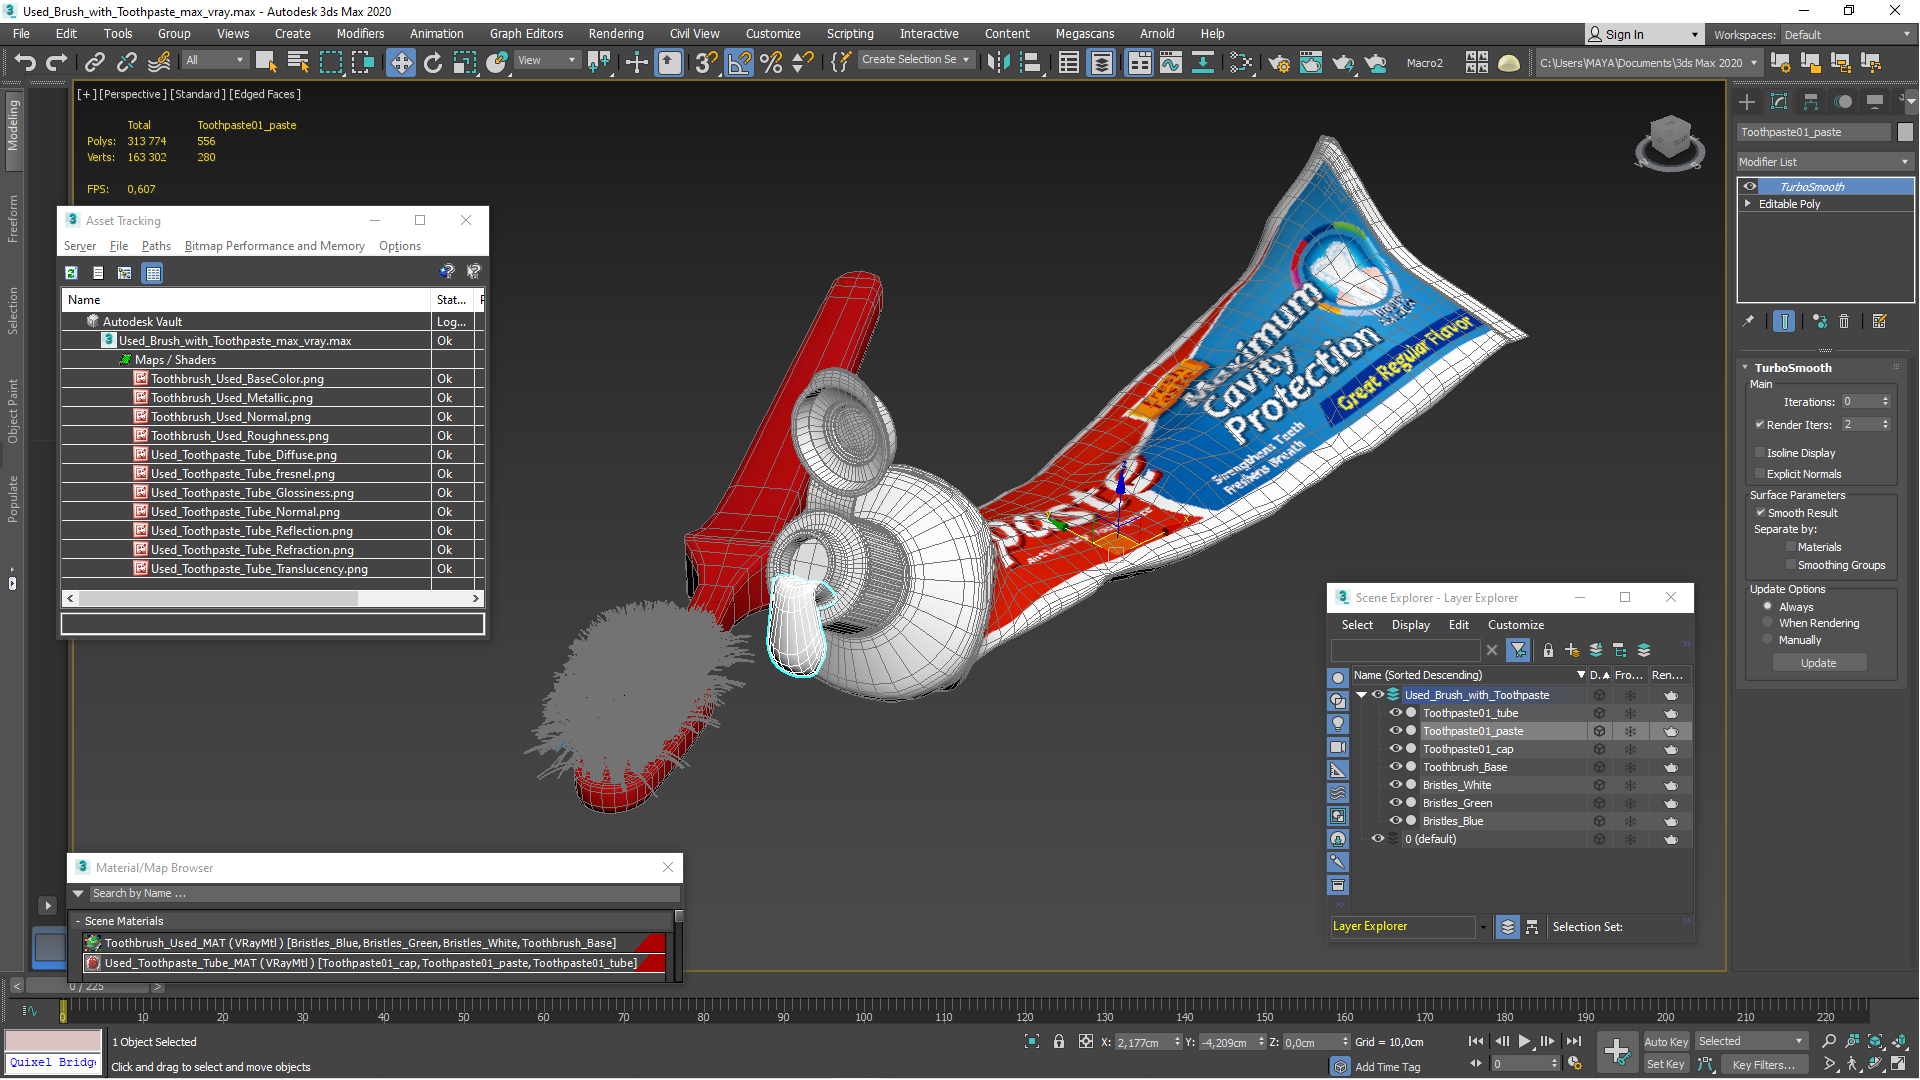Click Add Time Tag label
The height and width of the screenshot is (1080, 1920).
[x=1387, y=1066]
